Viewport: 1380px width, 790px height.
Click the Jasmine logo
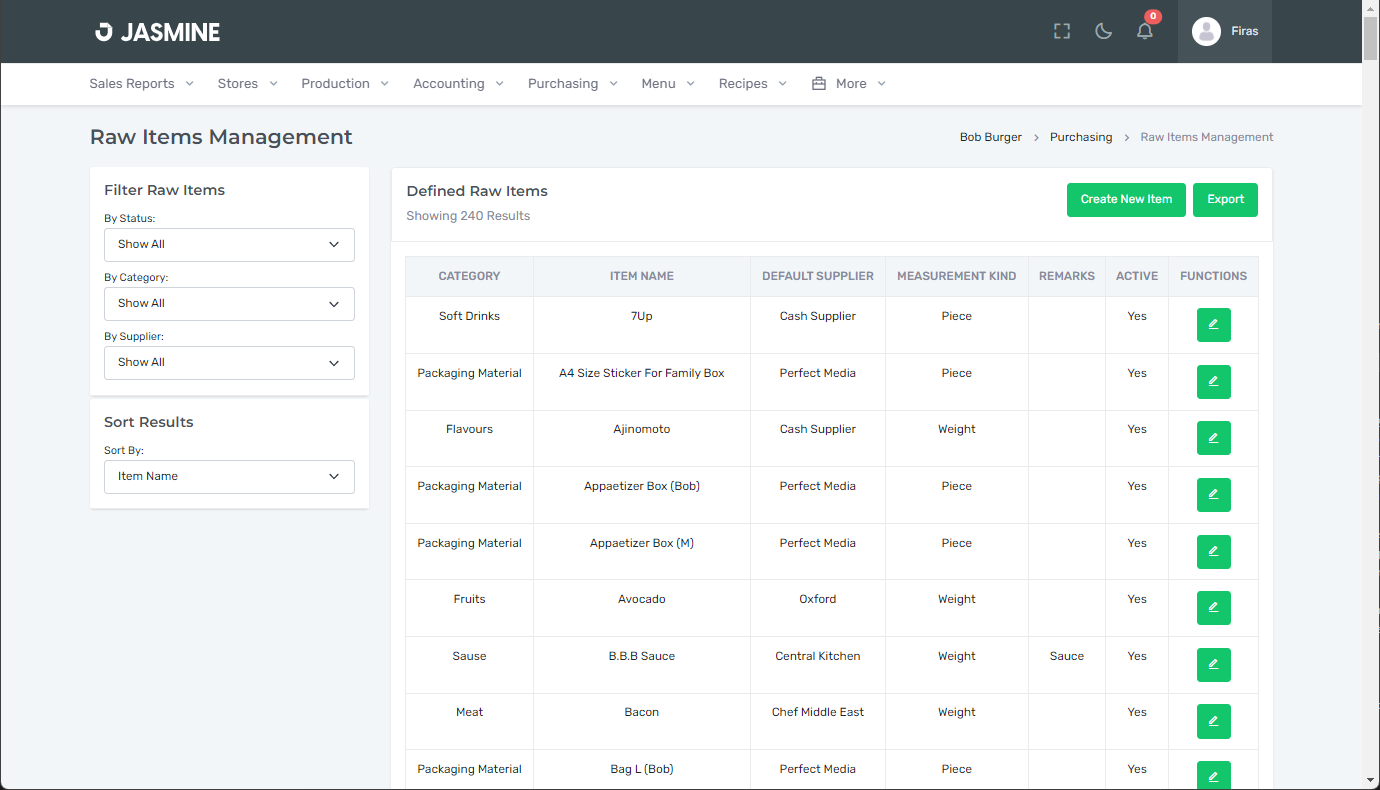pyautogui.click(x=158, y=32)
